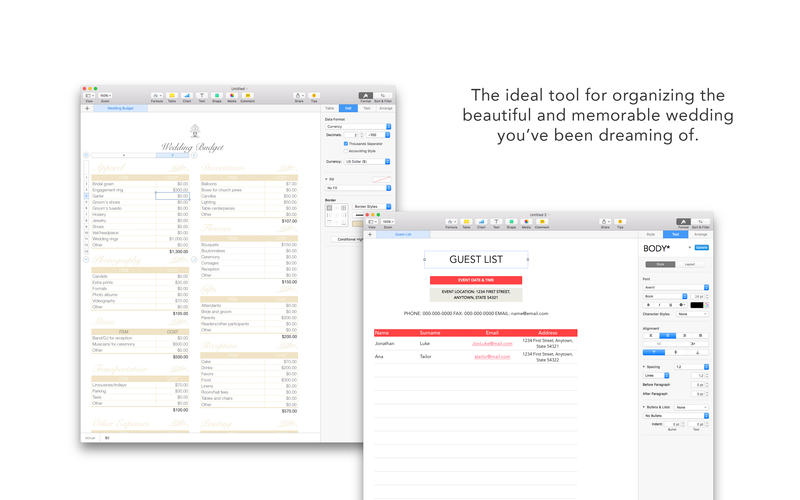
Task: Add a new sheet in Guest List window
Action: (370, 234)
